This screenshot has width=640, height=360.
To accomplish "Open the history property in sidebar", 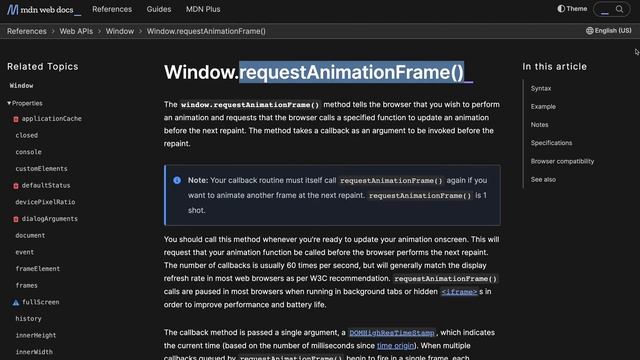I will click(x=28, y=319).
